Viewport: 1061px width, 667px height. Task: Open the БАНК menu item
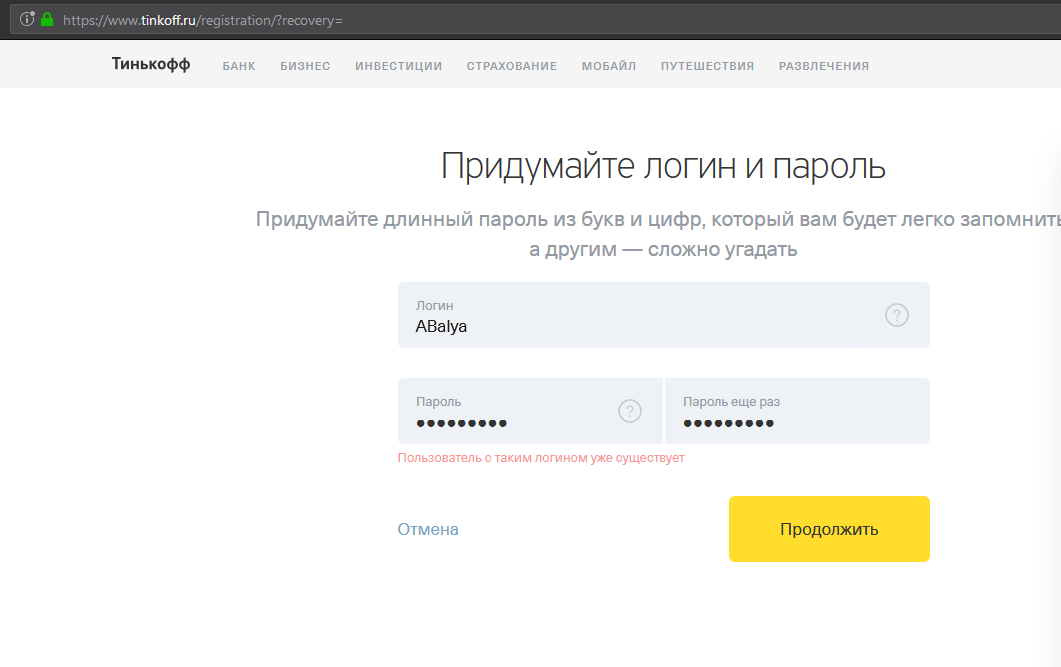click(239, 66)
